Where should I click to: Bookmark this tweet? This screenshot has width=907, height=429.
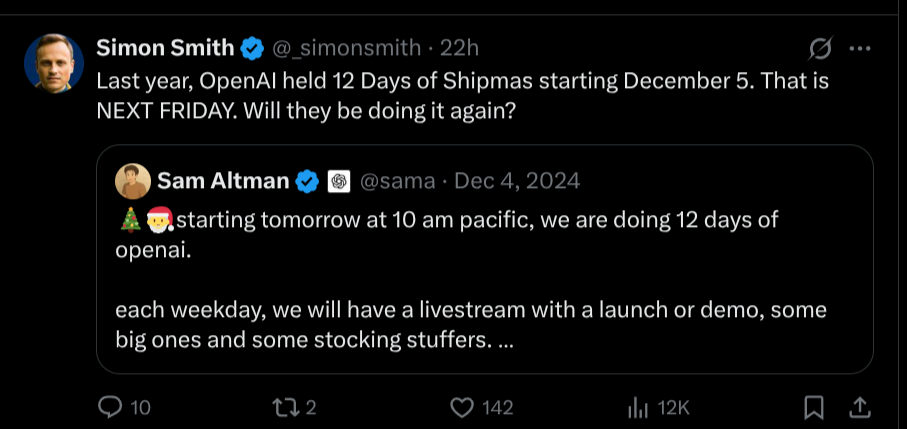click(814, 407)
